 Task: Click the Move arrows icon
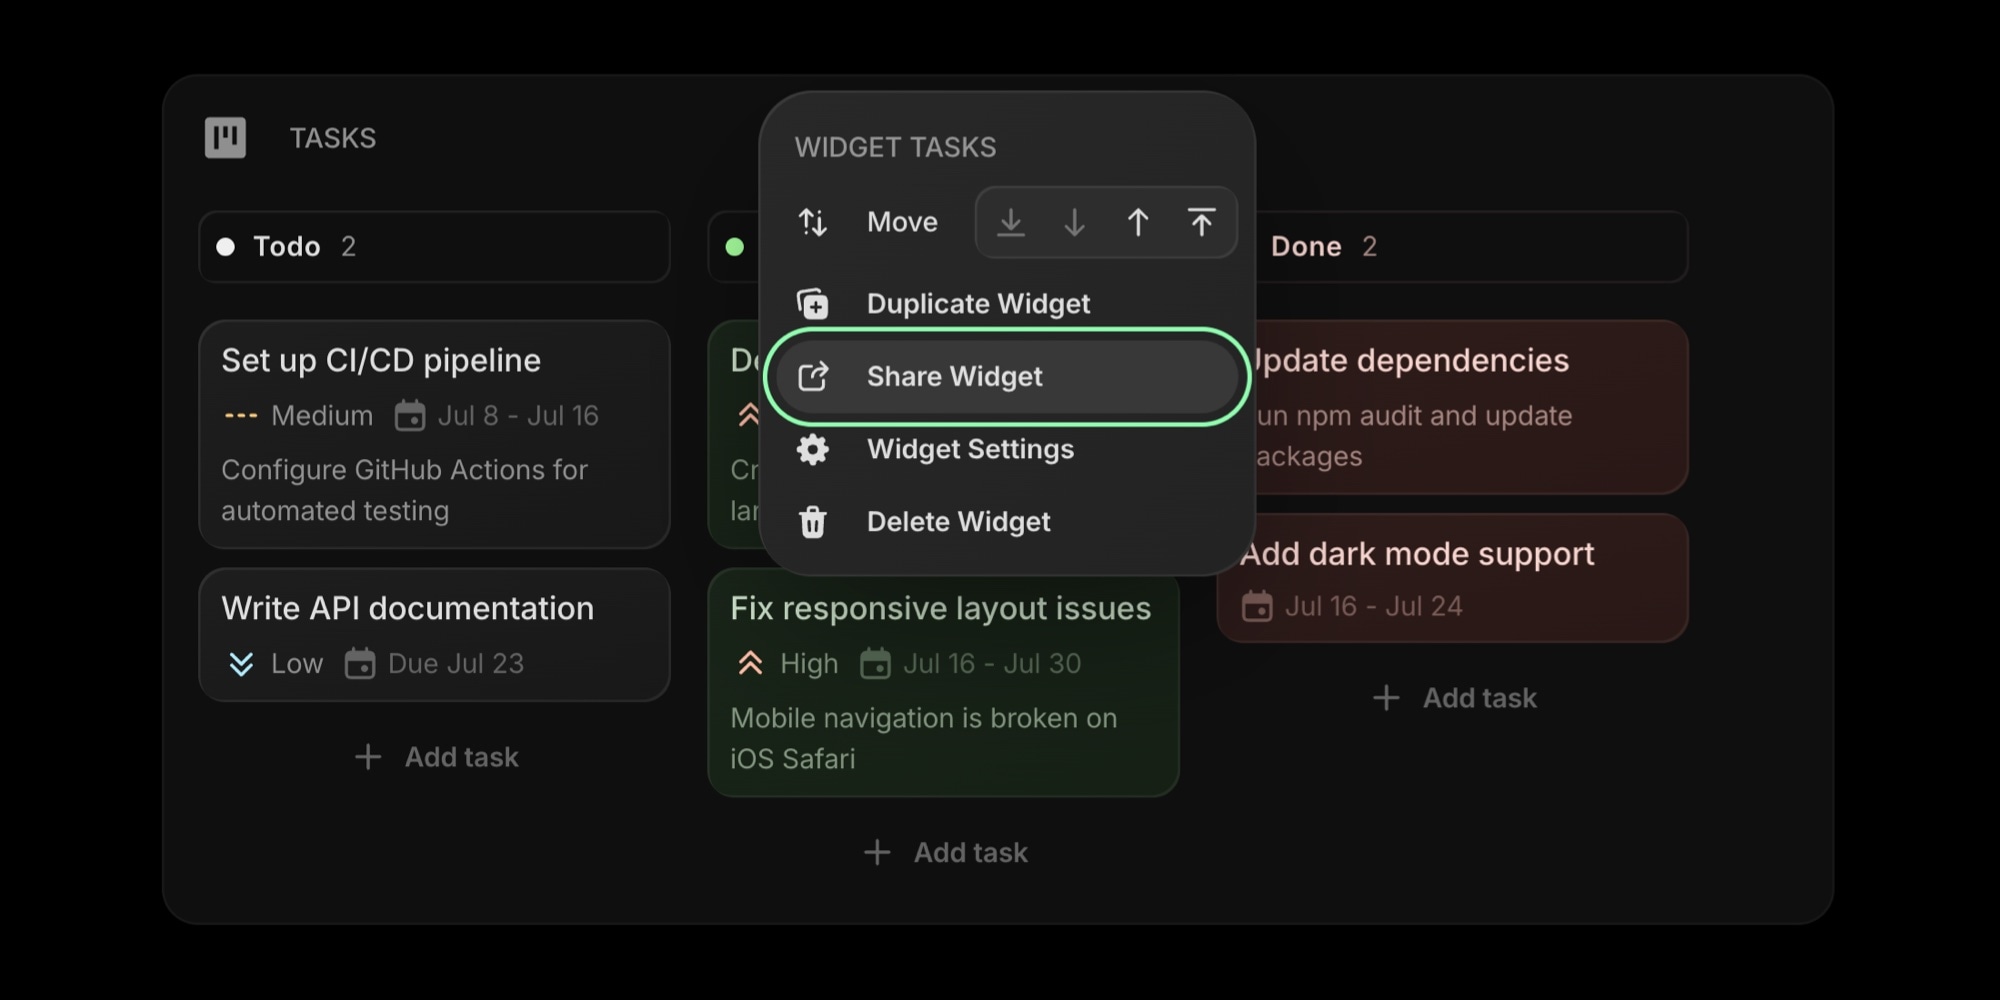coord(813,222)
